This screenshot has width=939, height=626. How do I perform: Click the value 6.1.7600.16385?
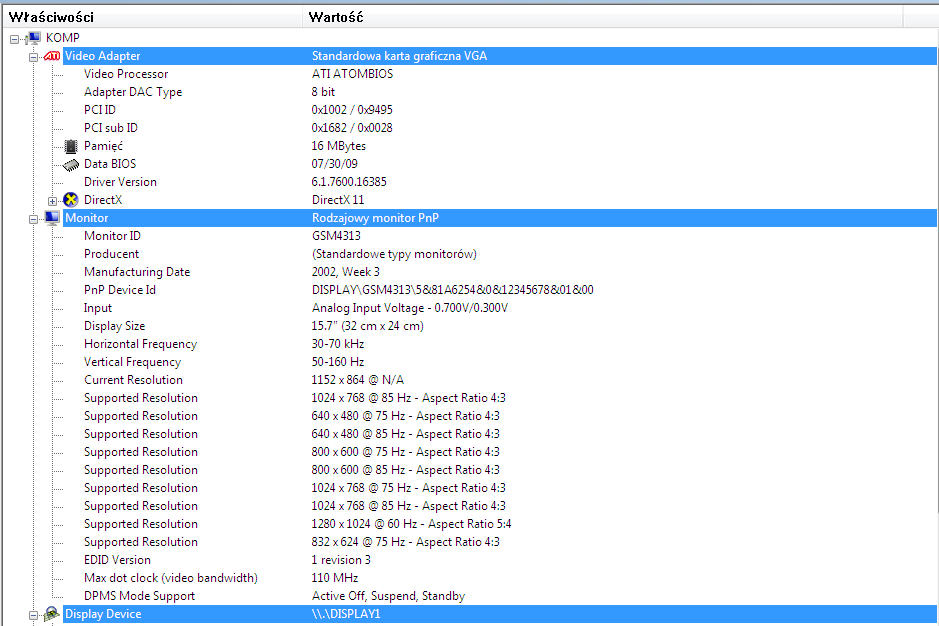(x=349, y=182)
